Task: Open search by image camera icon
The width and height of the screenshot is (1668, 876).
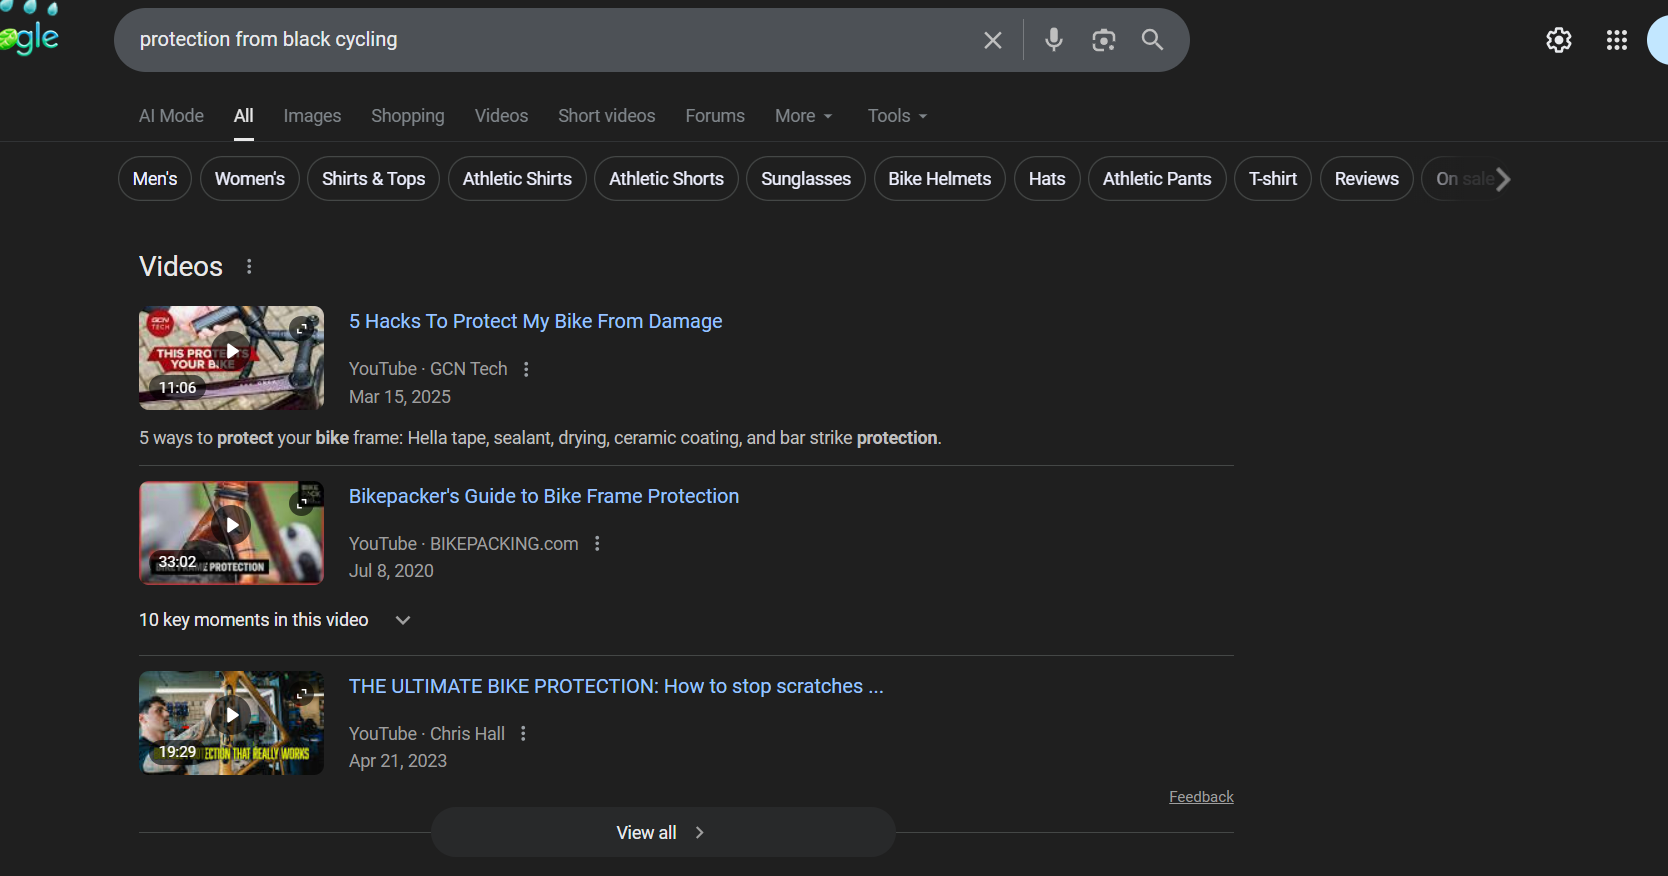Action: [x=1103, y=40]
